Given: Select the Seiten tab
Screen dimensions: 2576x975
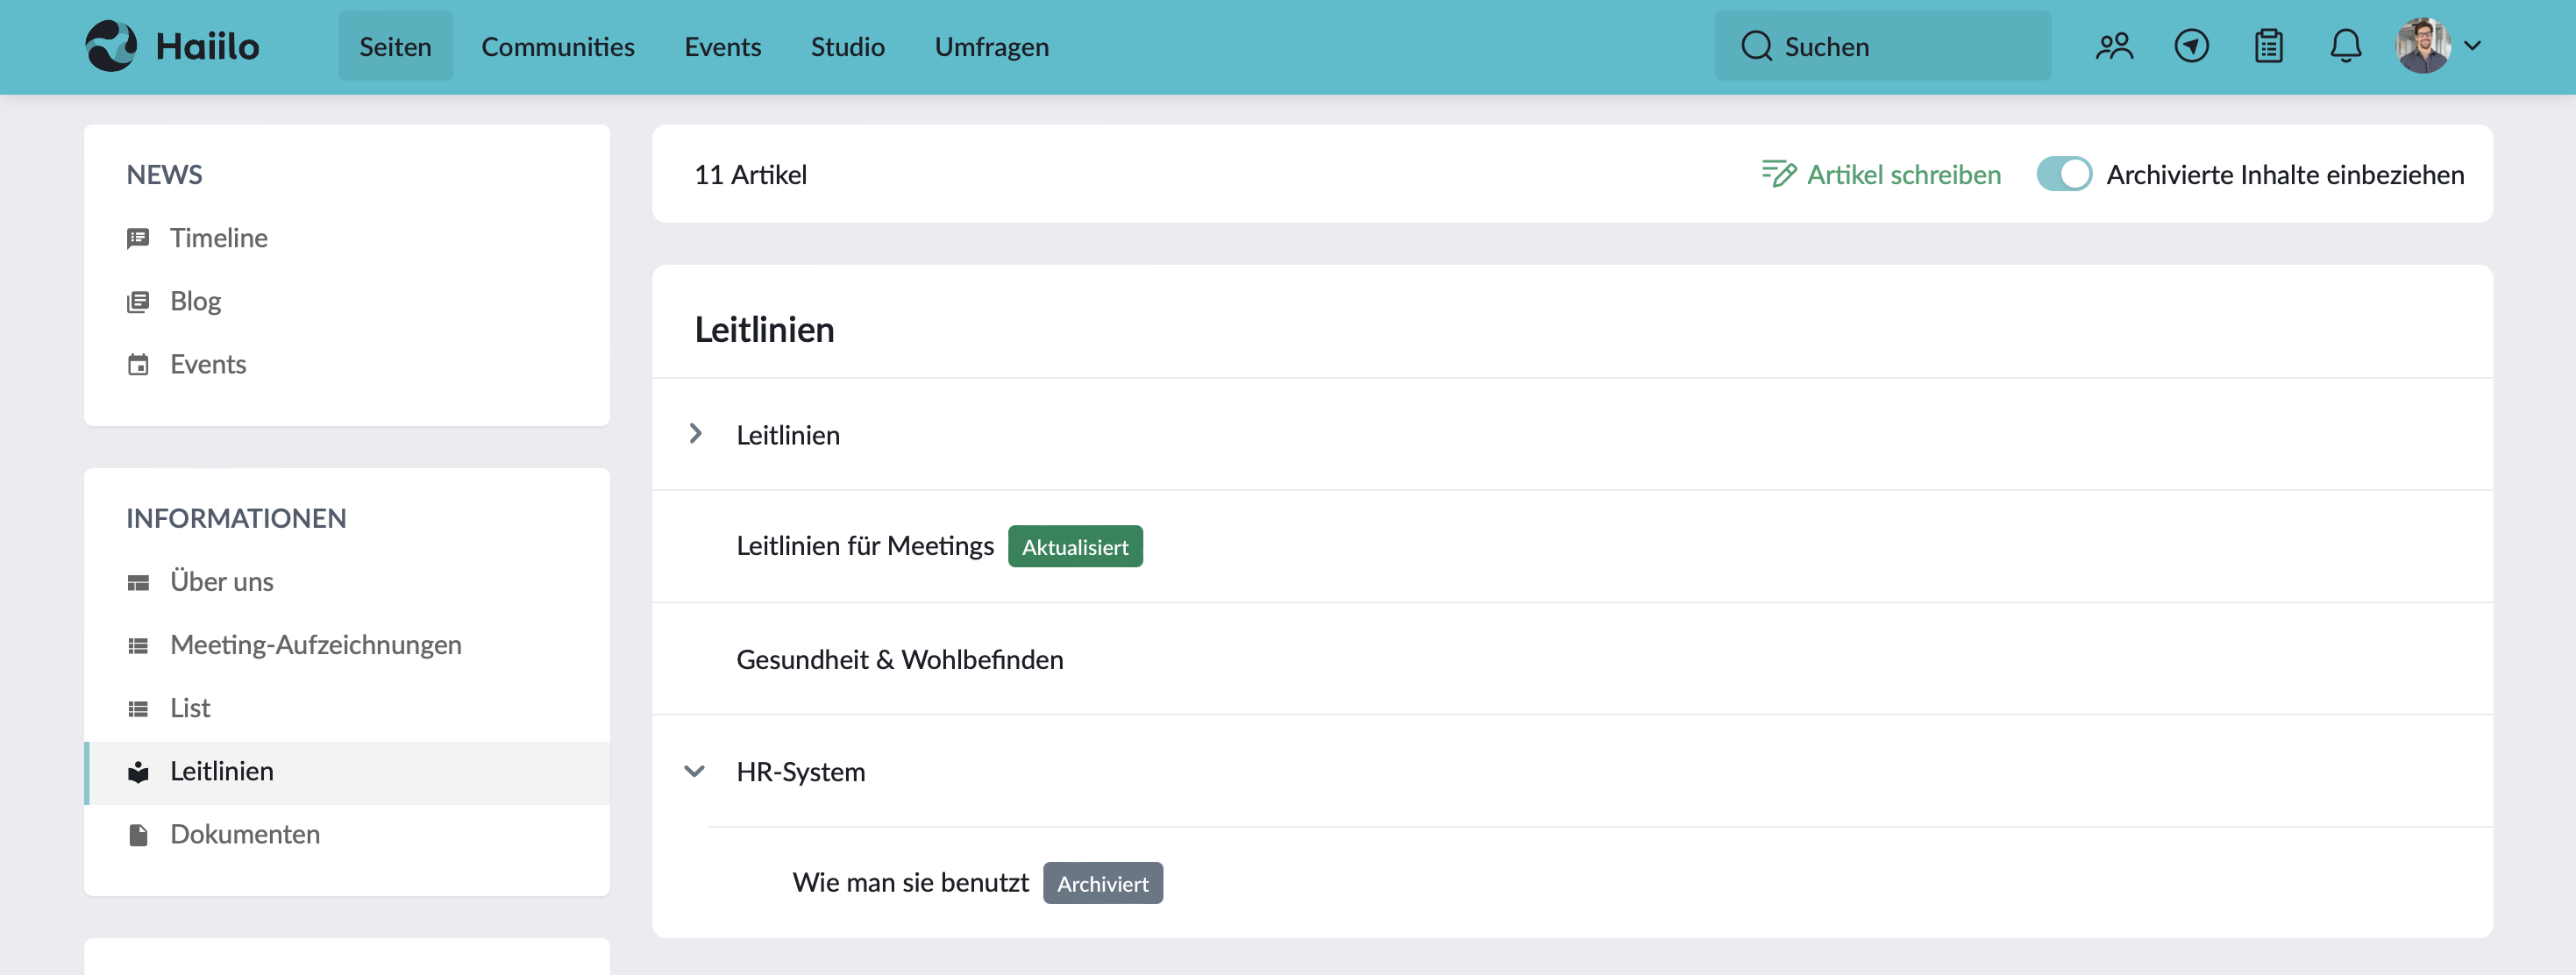Looking at the screenshot, I should click(x=395, y=46).
